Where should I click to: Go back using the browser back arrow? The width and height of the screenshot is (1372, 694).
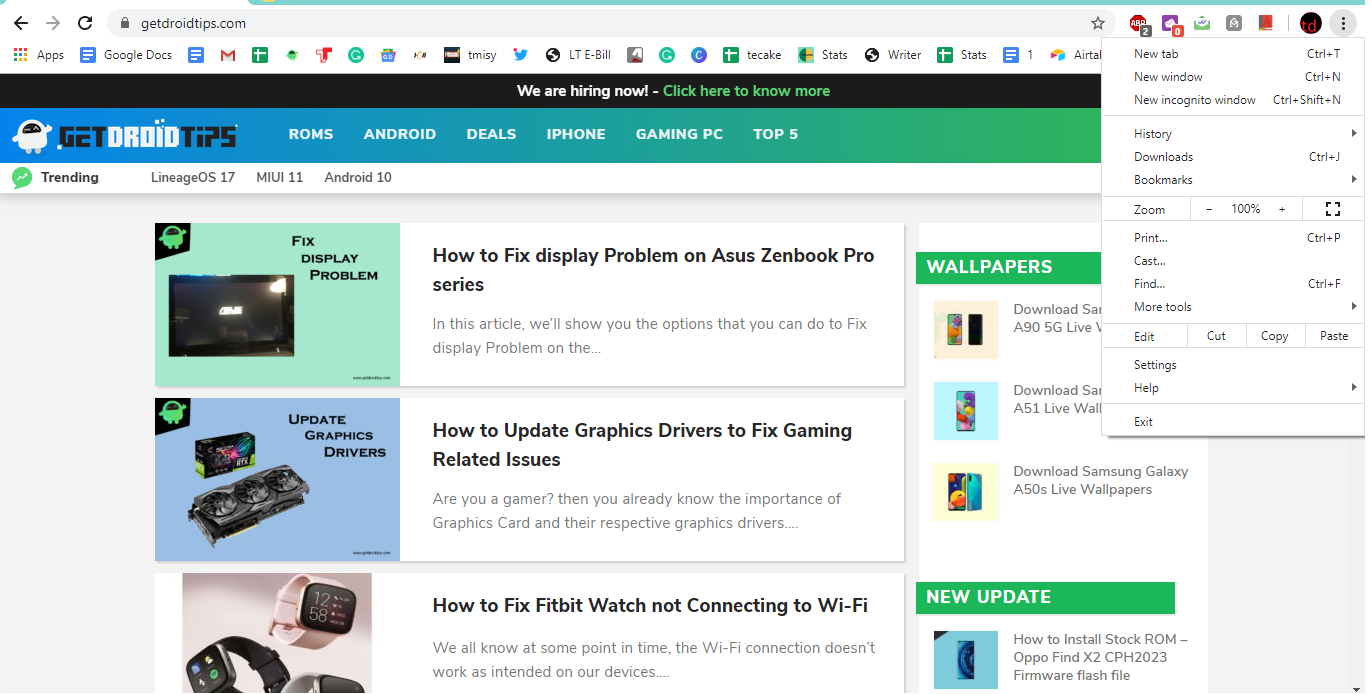pos(21,23)
